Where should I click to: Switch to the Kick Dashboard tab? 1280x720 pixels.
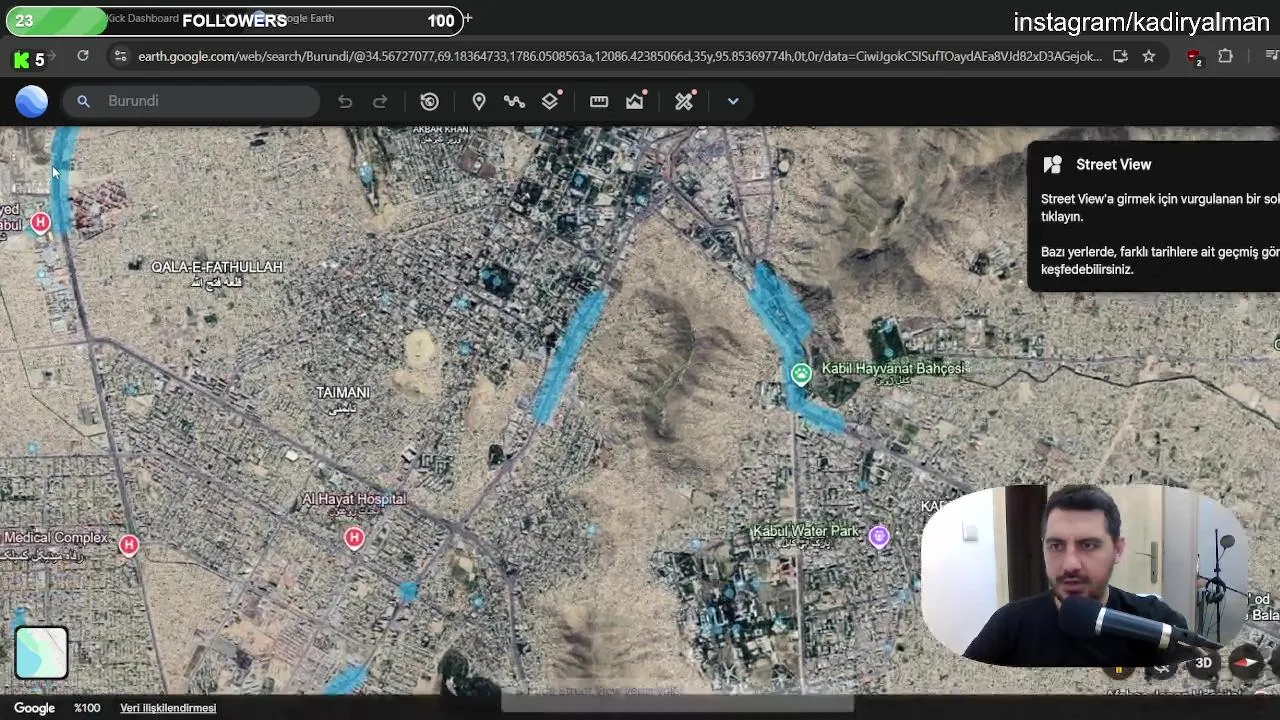click(x=143, y=19)
